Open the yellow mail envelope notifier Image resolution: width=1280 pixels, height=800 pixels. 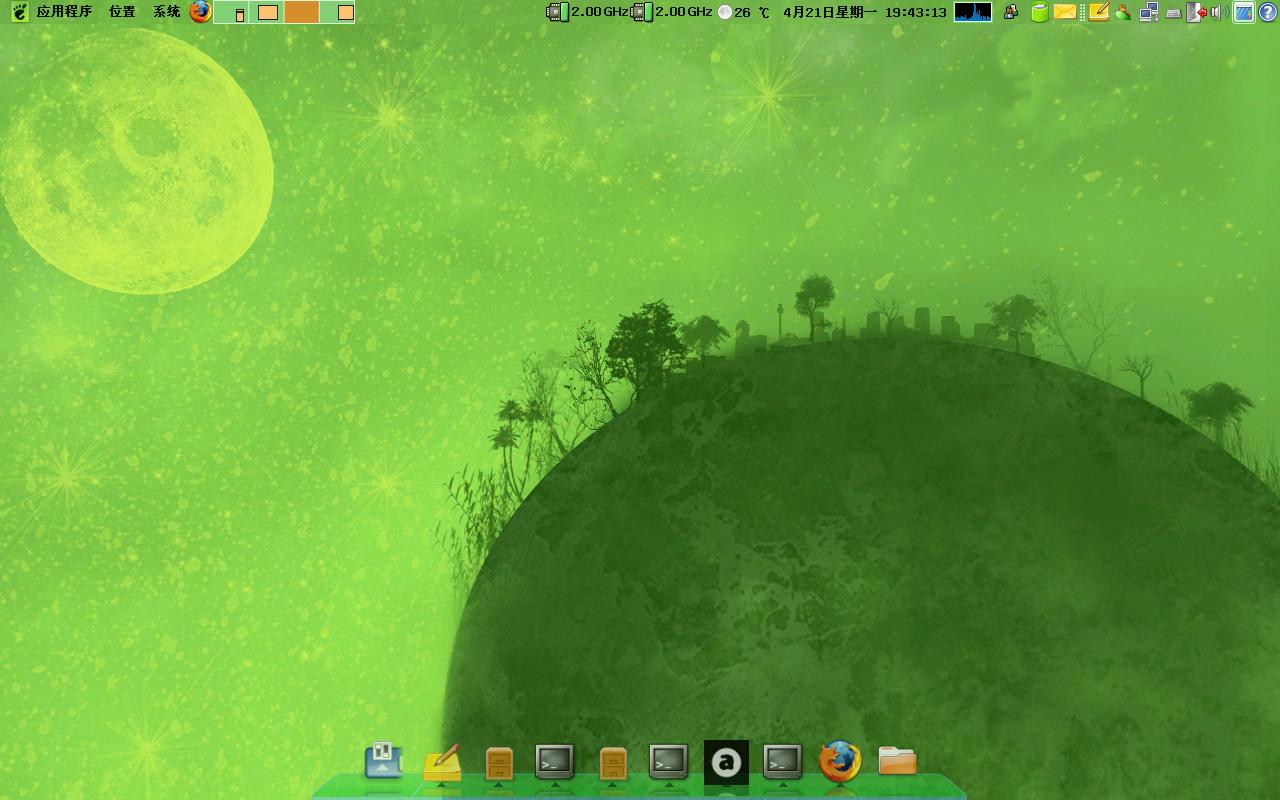pos(1065,12)
